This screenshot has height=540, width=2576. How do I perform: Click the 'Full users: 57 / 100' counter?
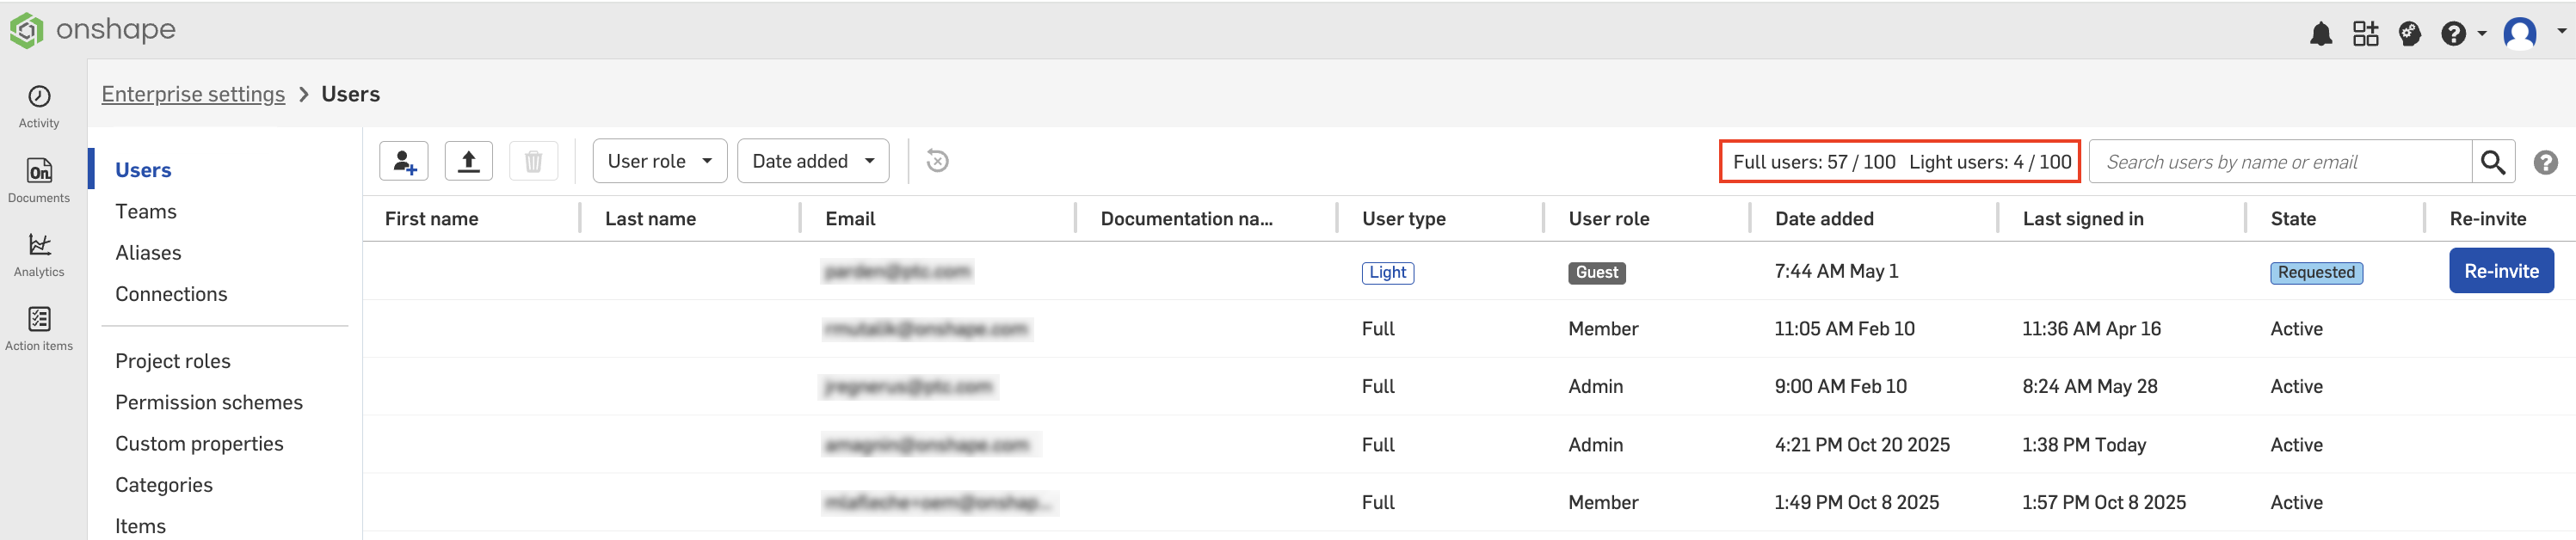coord(1814,162)
